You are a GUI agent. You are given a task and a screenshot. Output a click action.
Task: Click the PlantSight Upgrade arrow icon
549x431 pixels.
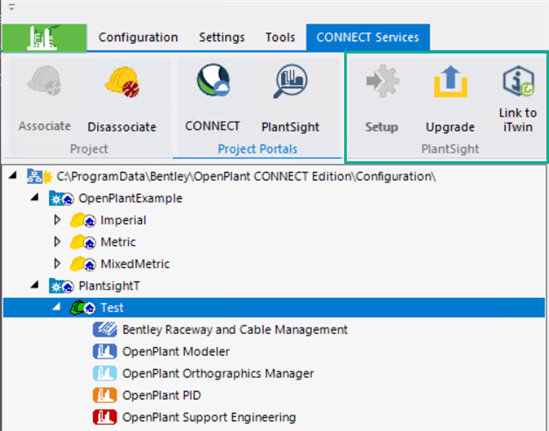pos(451,81)
